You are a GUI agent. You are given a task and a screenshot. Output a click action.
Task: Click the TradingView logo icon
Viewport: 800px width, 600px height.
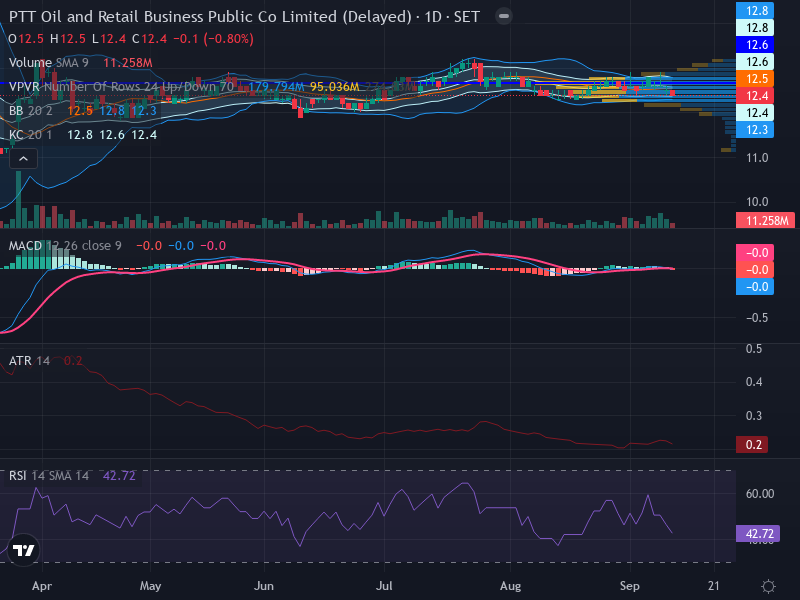click(23, 550)
